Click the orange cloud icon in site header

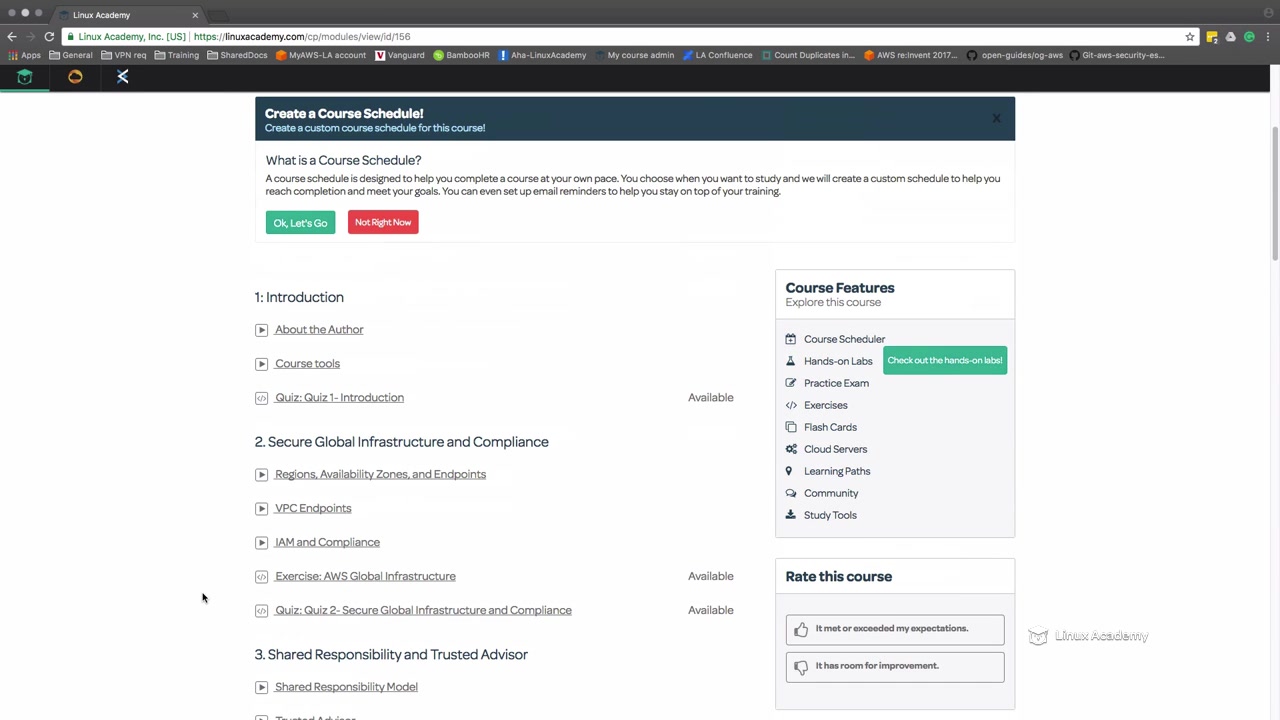[75, 77]
